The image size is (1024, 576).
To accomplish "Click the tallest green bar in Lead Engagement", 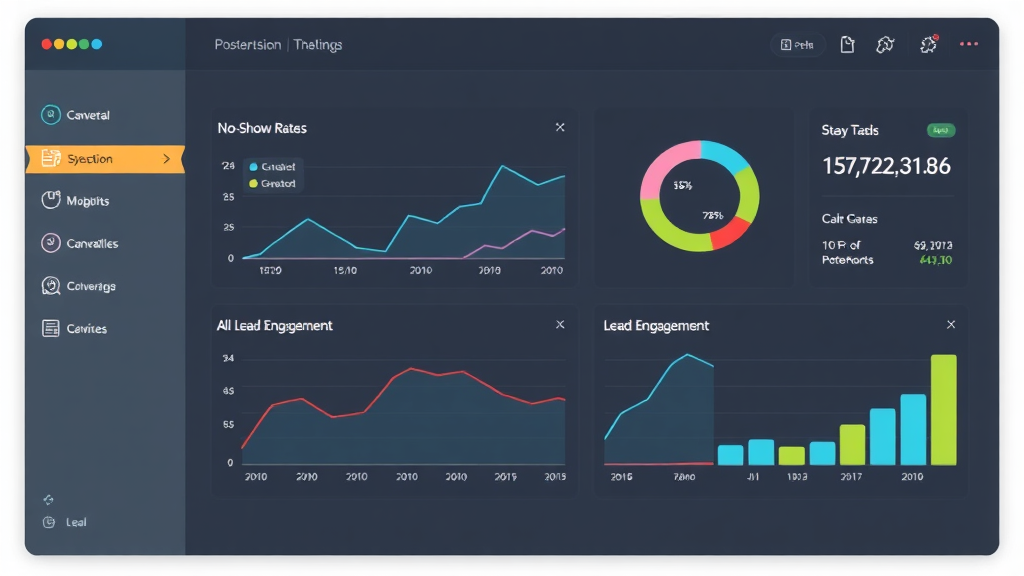I will pyautogui.click(x=944, y=409).
